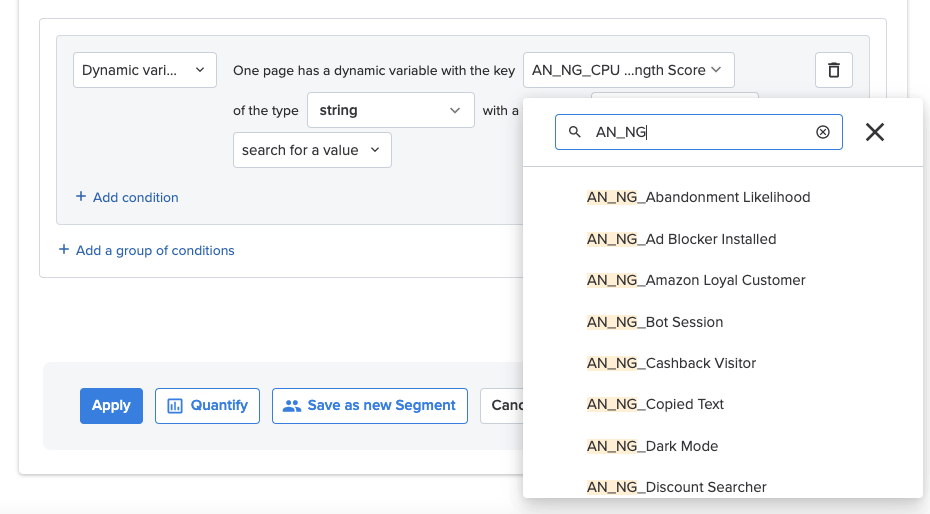Focus the AN_NG search input field
This screenshot has height=514, width=930.
pos(699,132)
